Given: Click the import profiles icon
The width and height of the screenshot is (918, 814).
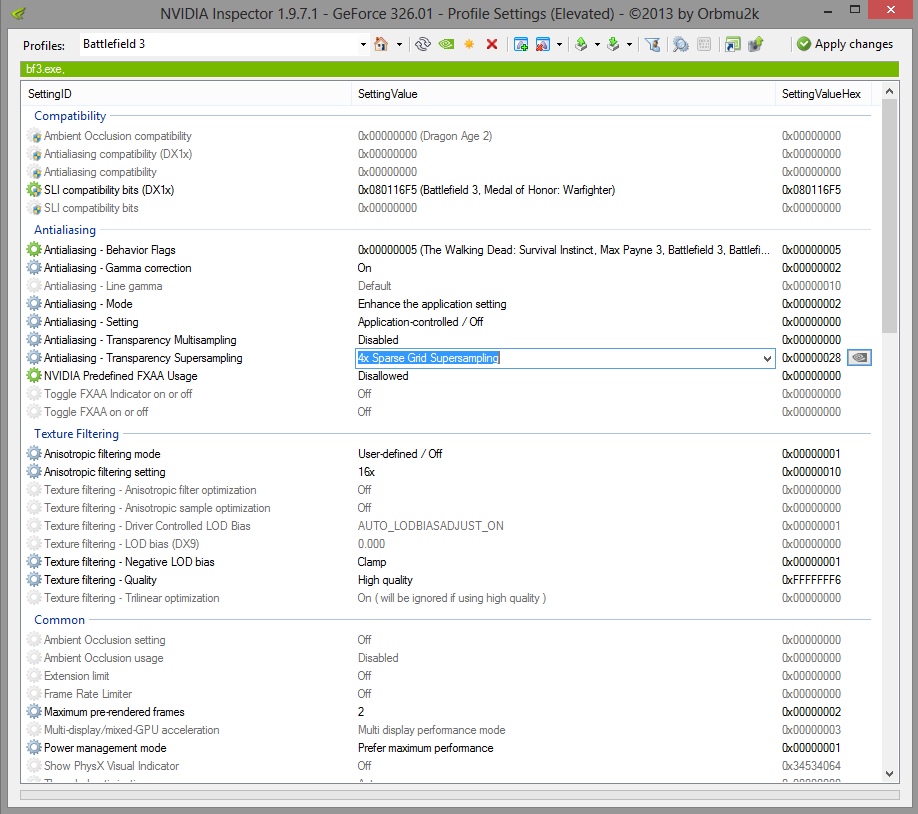Looking at the screenshot, I should (613, 44).
